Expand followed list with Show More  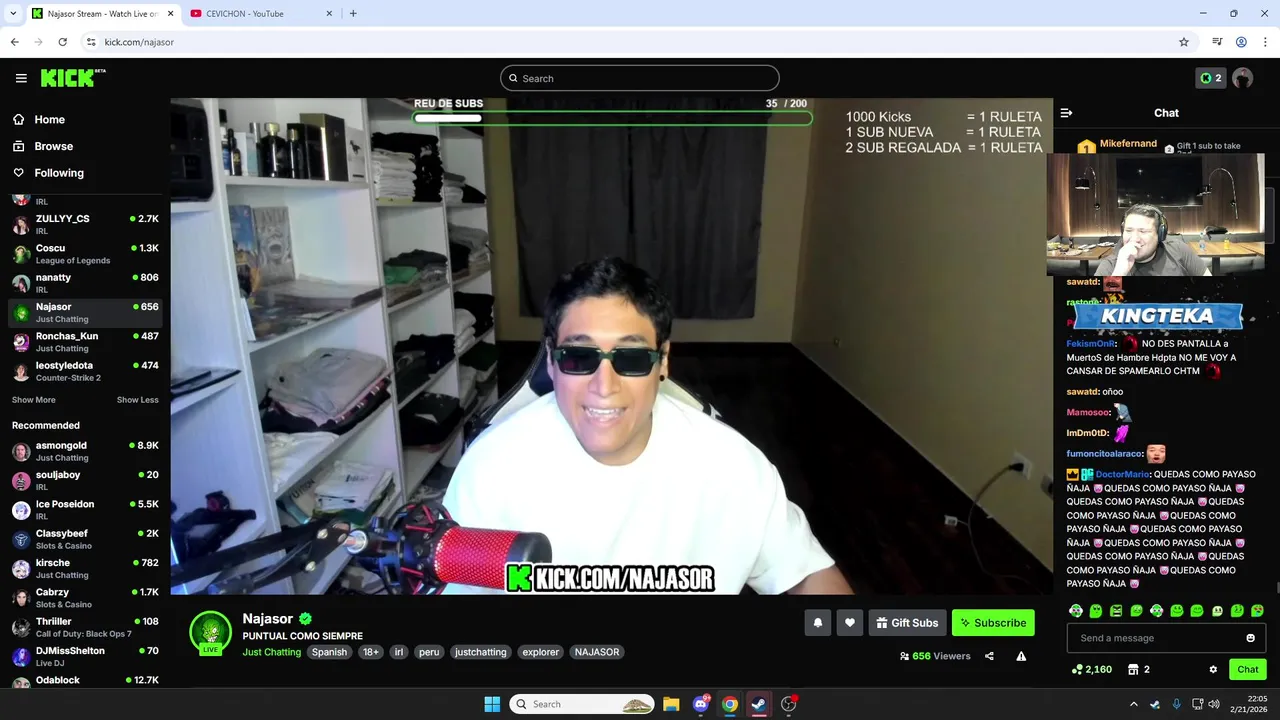[x=34, y=400]
